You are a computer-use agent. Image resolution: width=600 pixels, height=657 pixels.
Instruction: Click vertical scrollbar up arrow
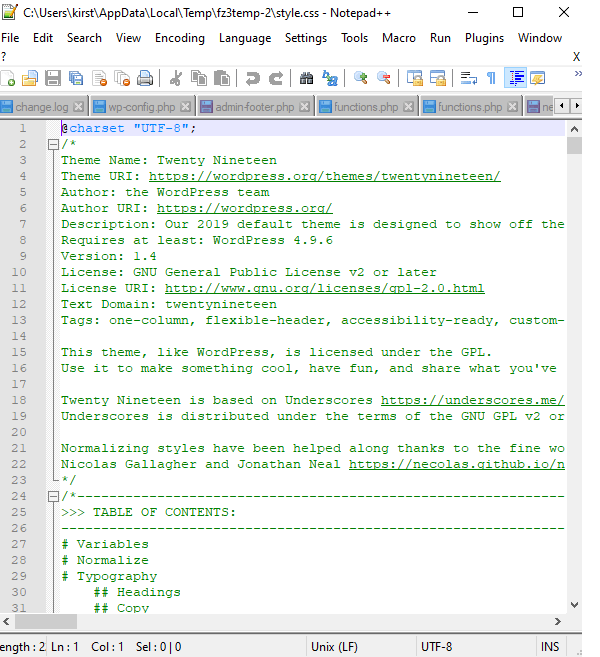(x=574, y=129)
